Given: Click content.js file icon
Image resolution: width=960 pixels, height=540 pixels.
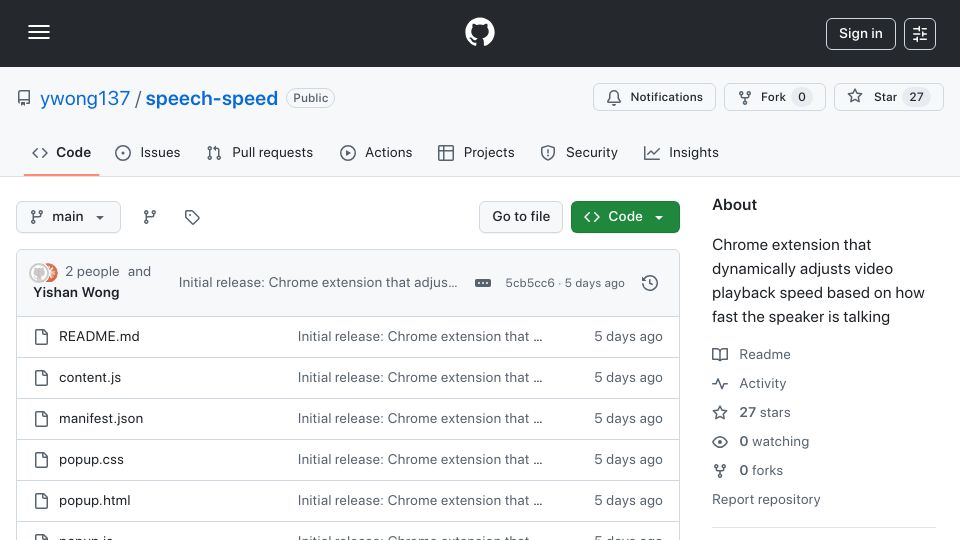Looking at the screenshot, I should [x=41, y=378].
